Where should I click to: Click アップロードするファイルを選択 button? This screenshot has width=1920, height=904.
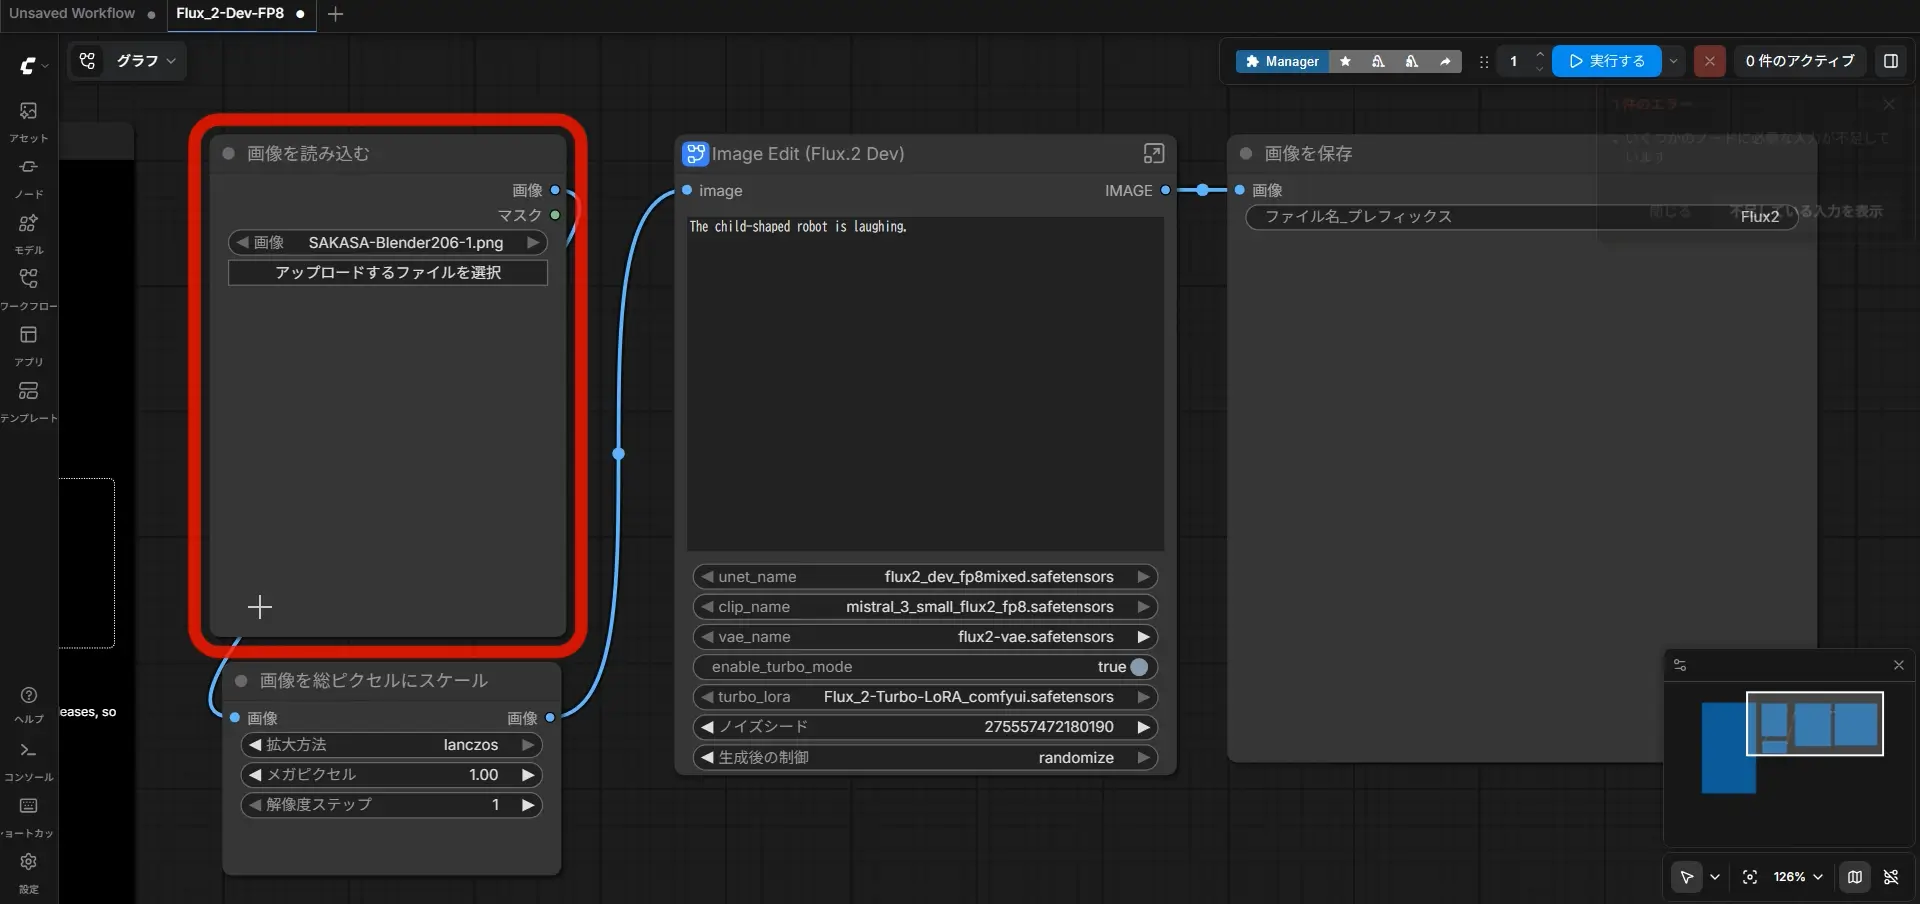click(x=388, y=273)
